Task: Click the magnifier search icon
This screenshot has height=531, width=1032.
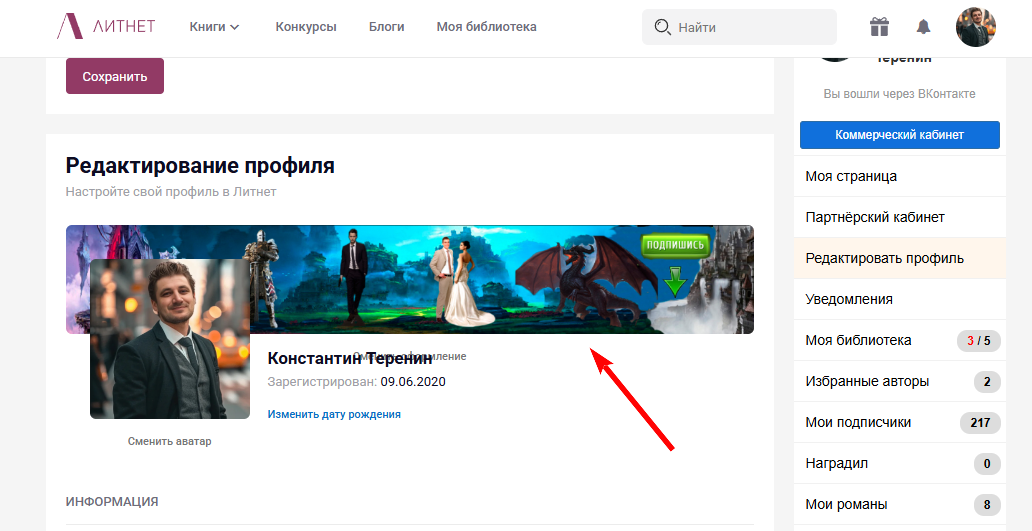Action: click(x=662, y=27)
